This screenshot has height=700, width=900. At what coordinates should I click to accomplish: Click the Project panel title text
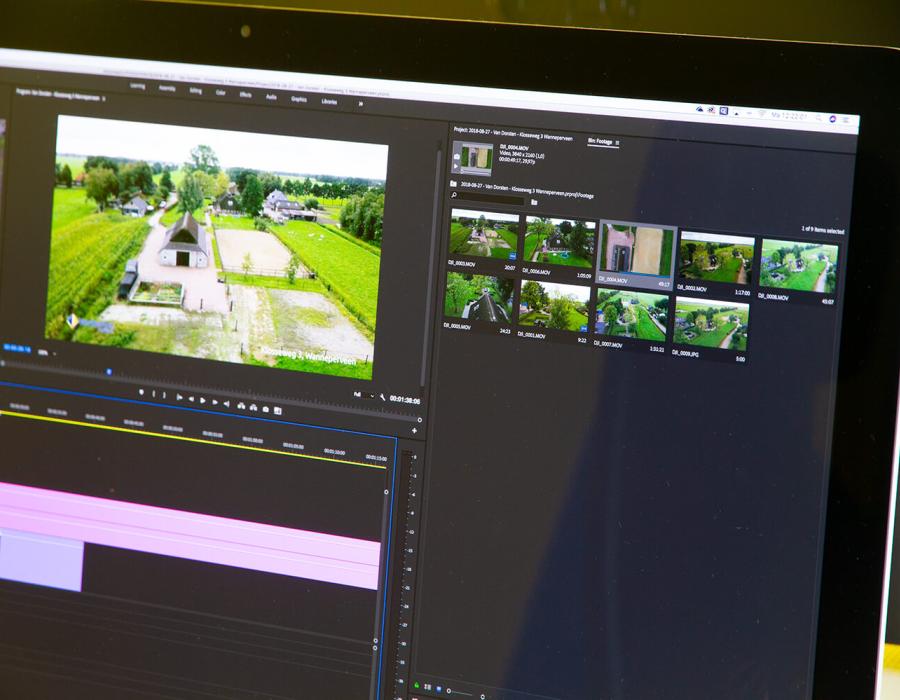[513, 134]
